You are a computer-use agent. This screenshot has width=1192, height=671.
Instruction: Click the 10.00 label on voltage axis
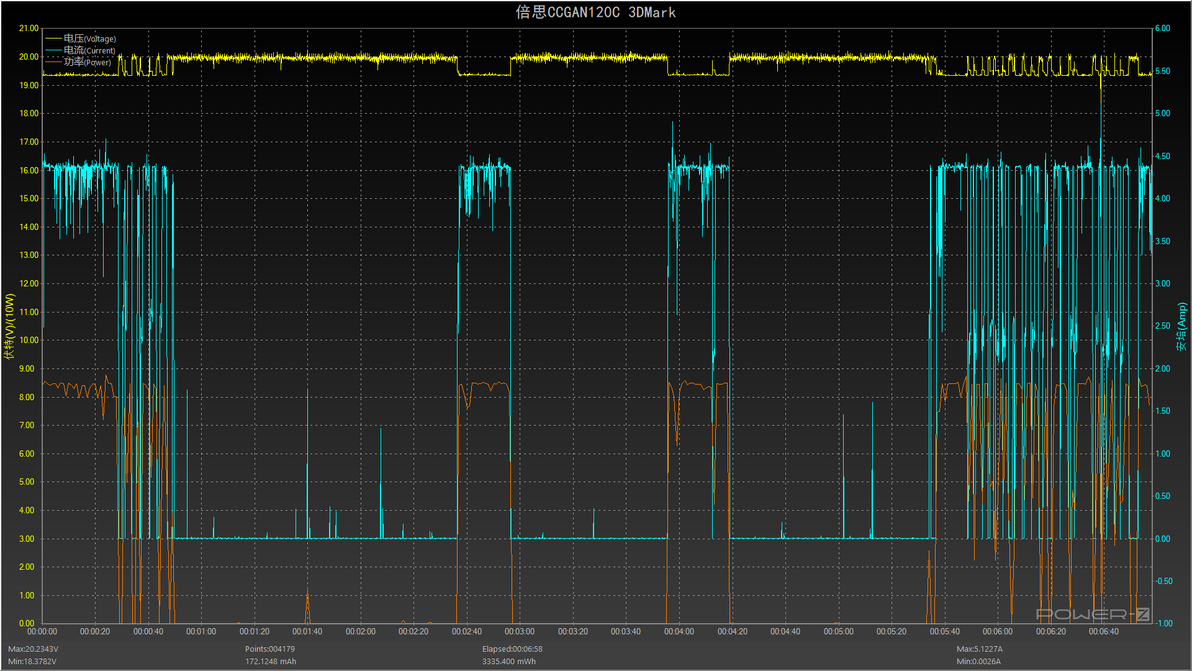[x=29, y=340]
